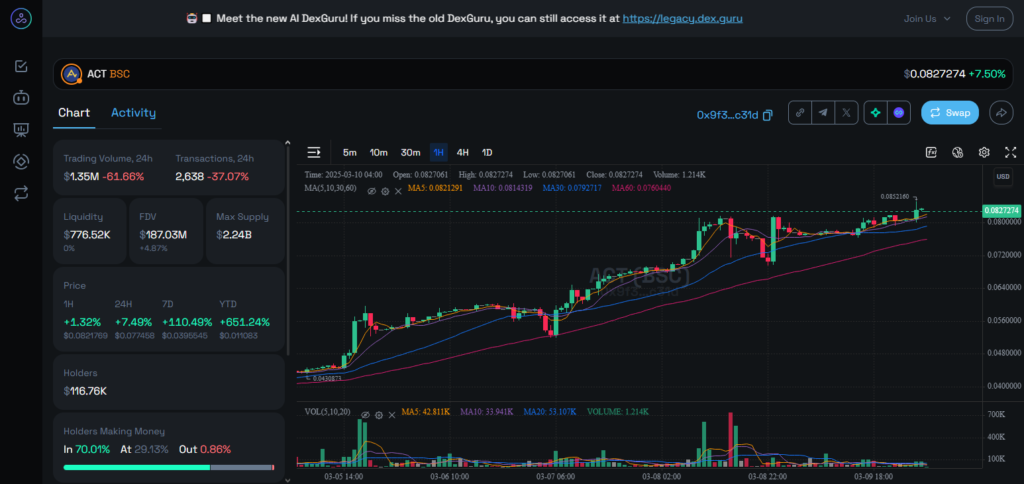
Task: Select the 1H timeframe
Action: [438, 152]
